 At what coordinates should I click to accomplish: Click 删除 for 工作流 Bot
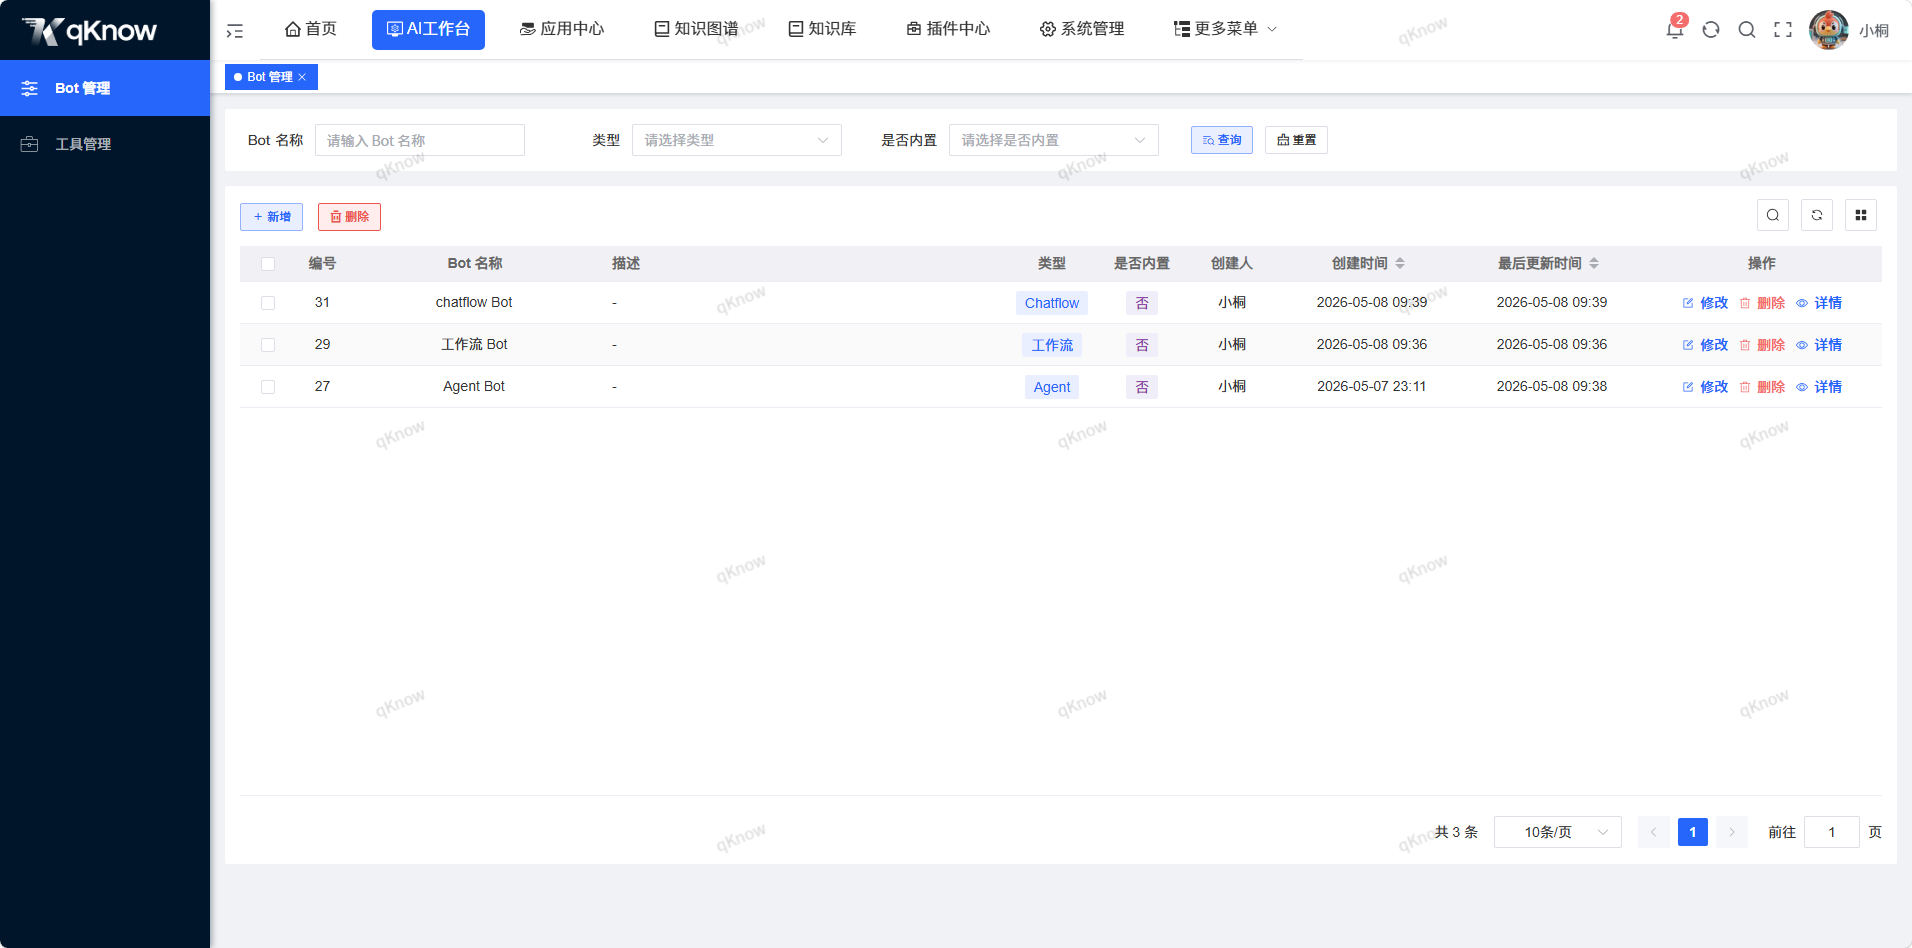tap(1762, 345)
